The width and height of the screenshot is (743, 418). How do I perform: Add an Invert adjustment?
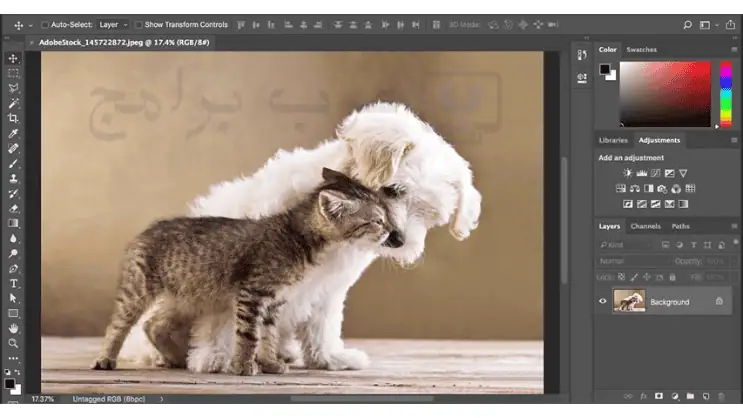(628, 204)
